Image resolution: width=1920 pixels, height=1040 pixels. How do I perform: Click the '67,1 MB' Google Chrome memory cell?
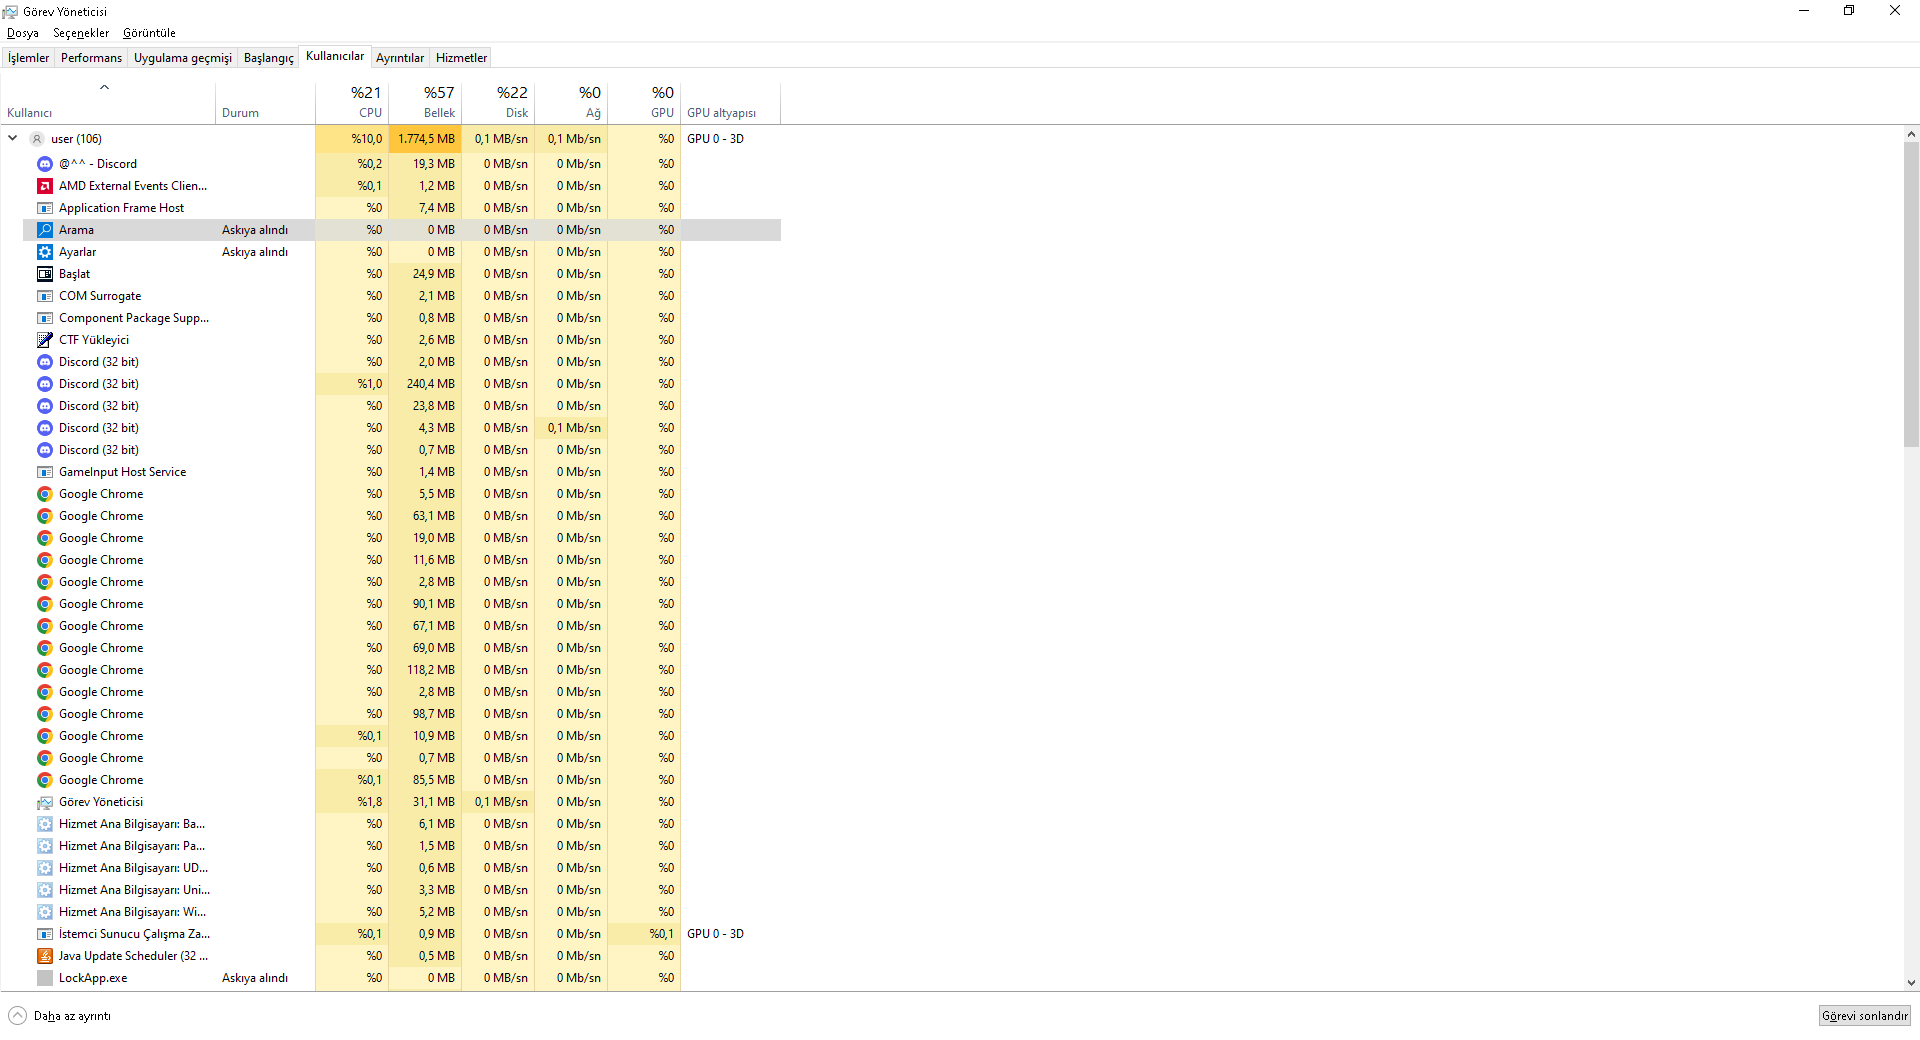tap(425, 626)
